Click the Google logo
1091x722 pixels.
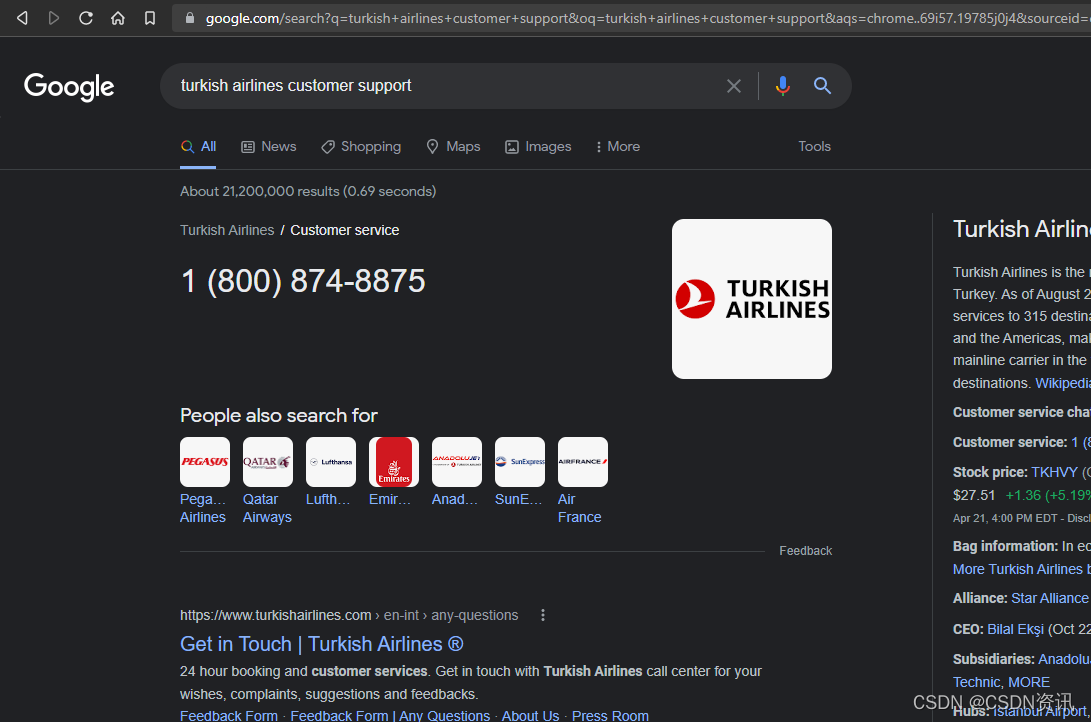coord(69,87)
